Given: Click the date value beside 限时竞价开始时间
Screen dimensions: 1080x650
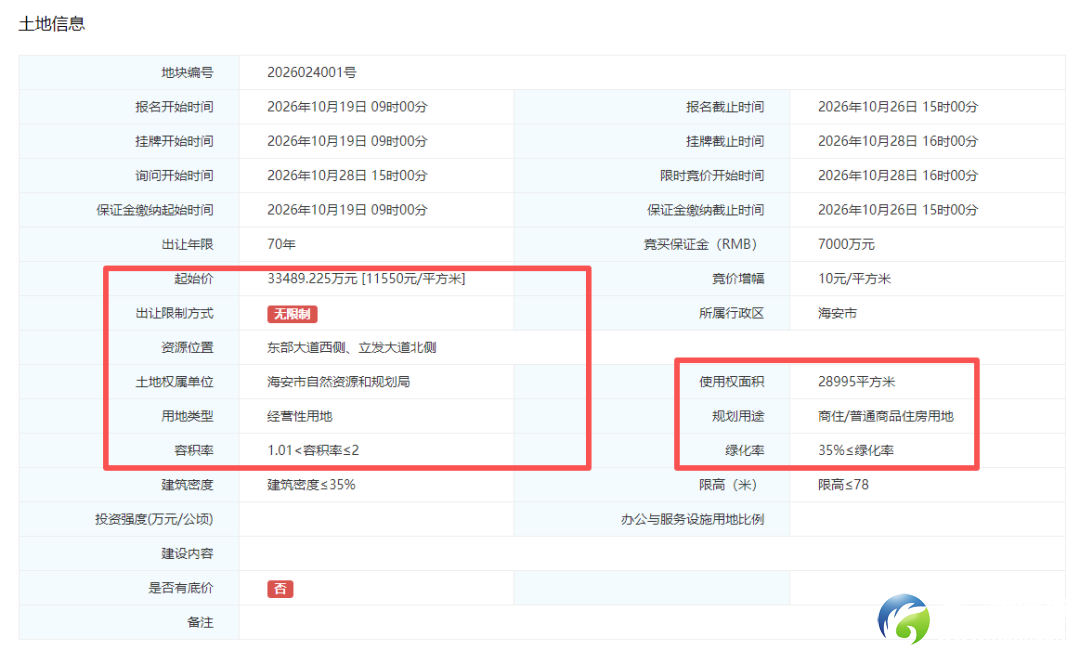Looking at the screenshot, I should pos(898,176).
